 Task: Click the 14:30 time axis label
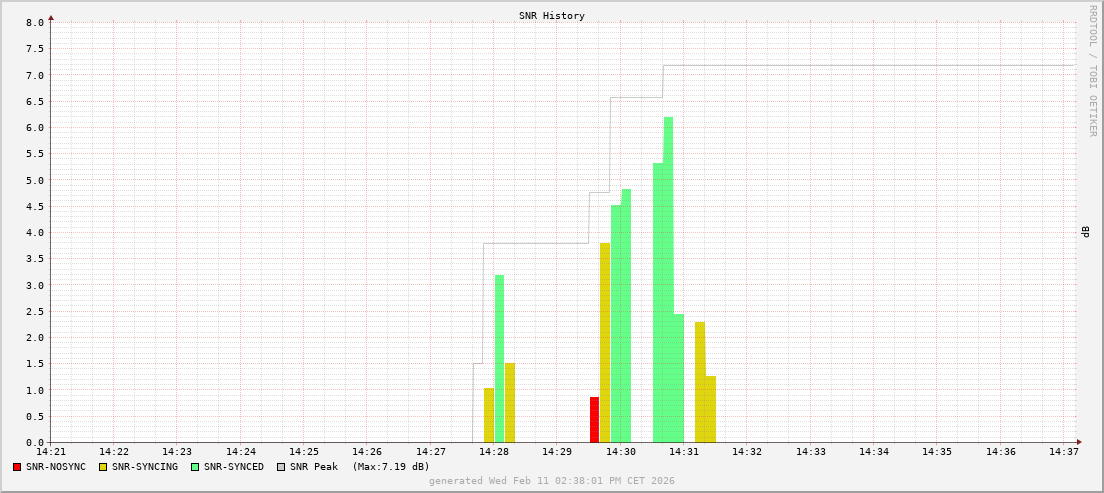click(621, 452)
